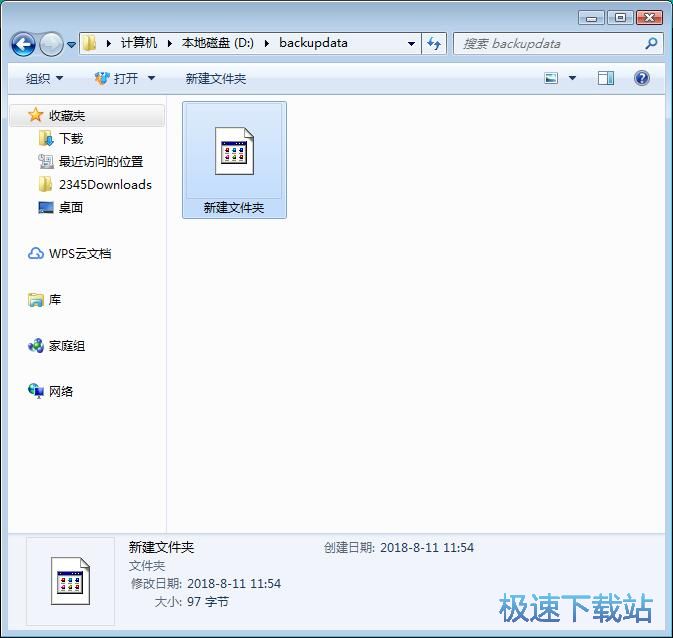Open the 组织 menu

pyautogui.click(x=44, y=79)
